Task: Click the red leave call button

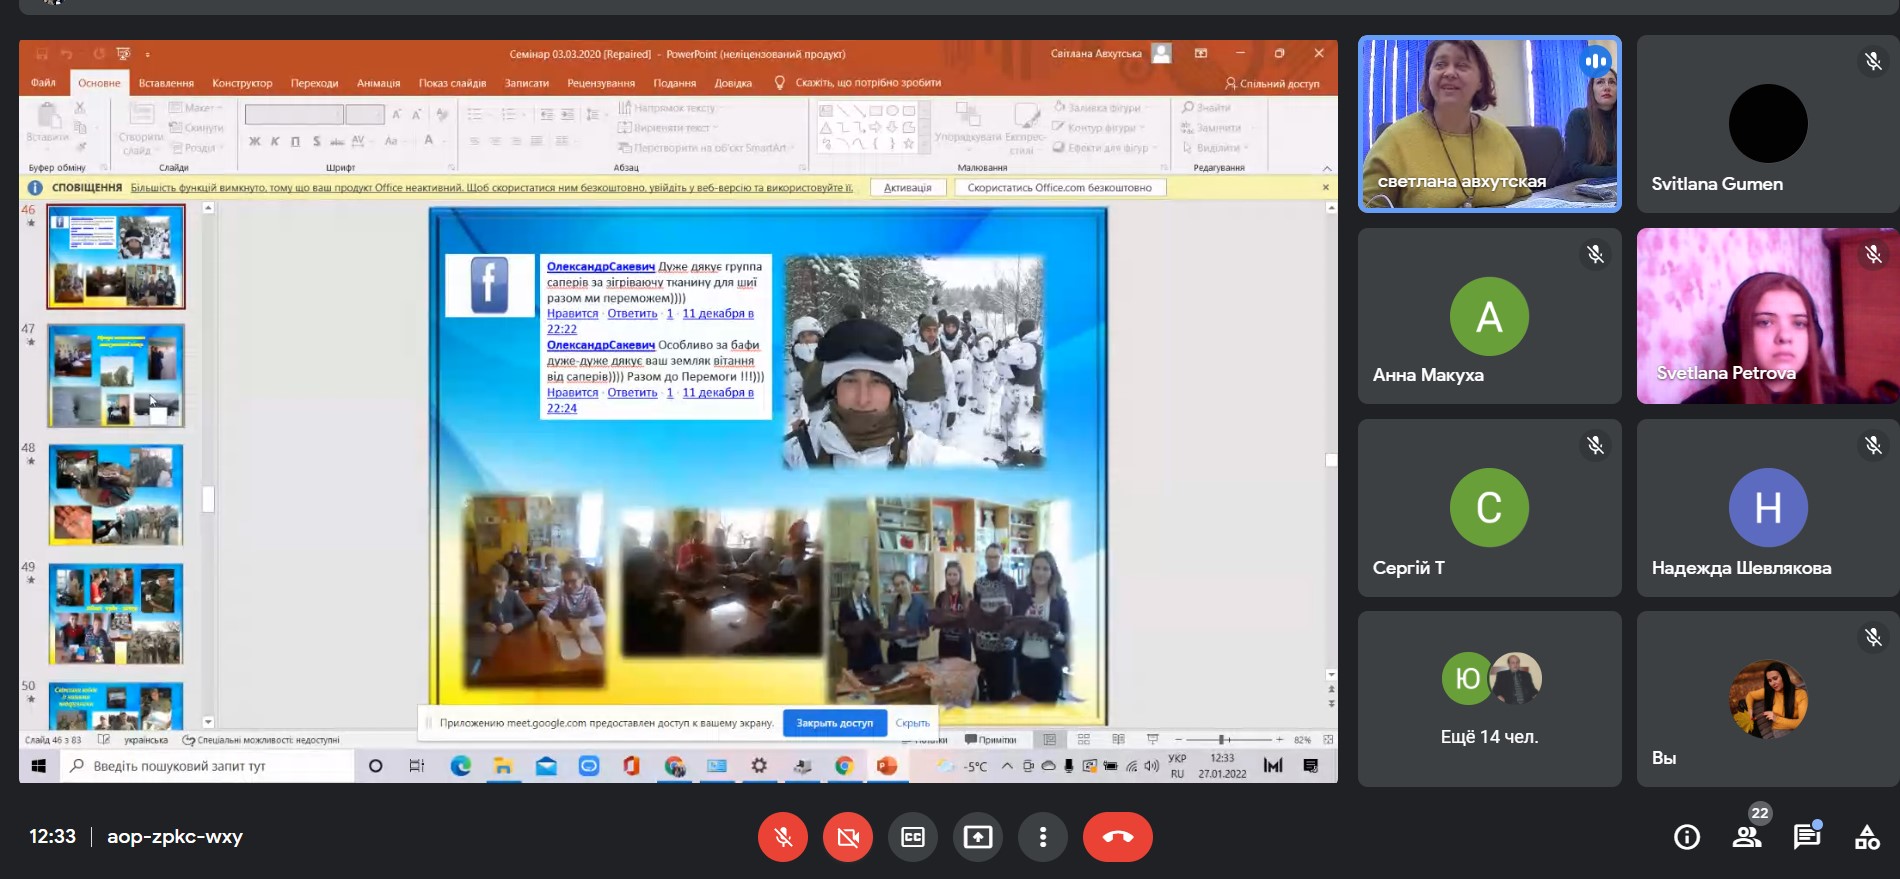Action: tap(1117, 837)
